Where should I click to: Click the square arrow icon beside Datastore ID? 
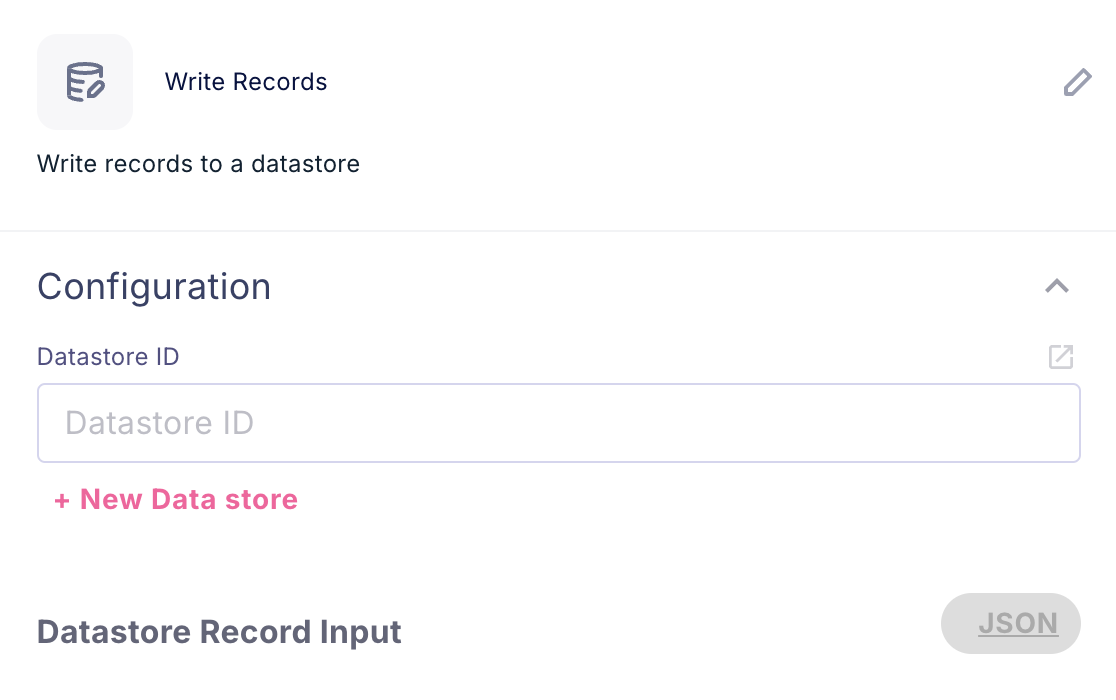[1061, 357]
